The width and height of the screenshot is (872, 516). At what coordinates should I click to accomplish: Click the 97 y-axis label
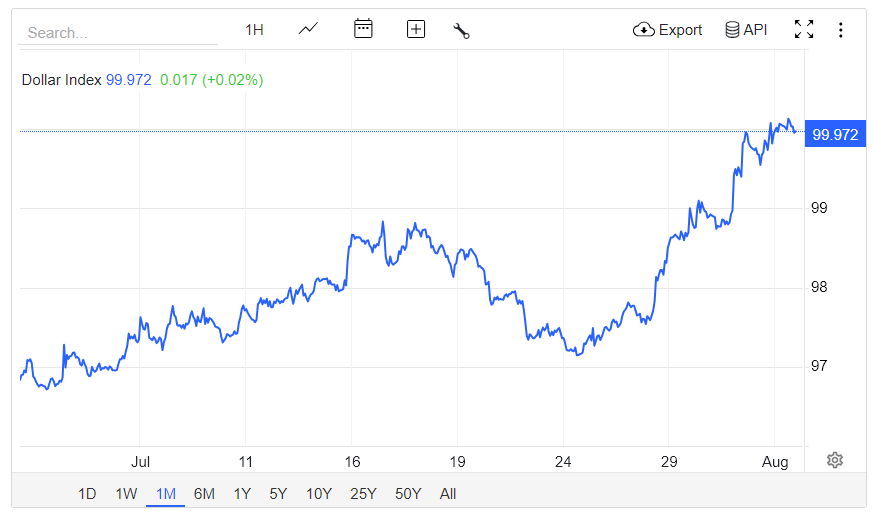point(819,366)
